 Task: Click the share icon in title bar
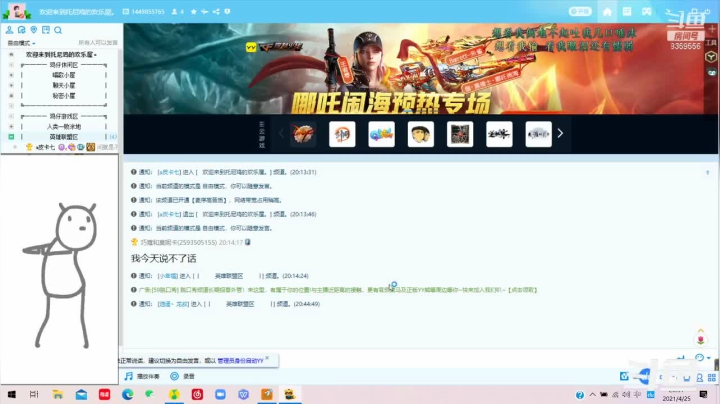[216, 11]
